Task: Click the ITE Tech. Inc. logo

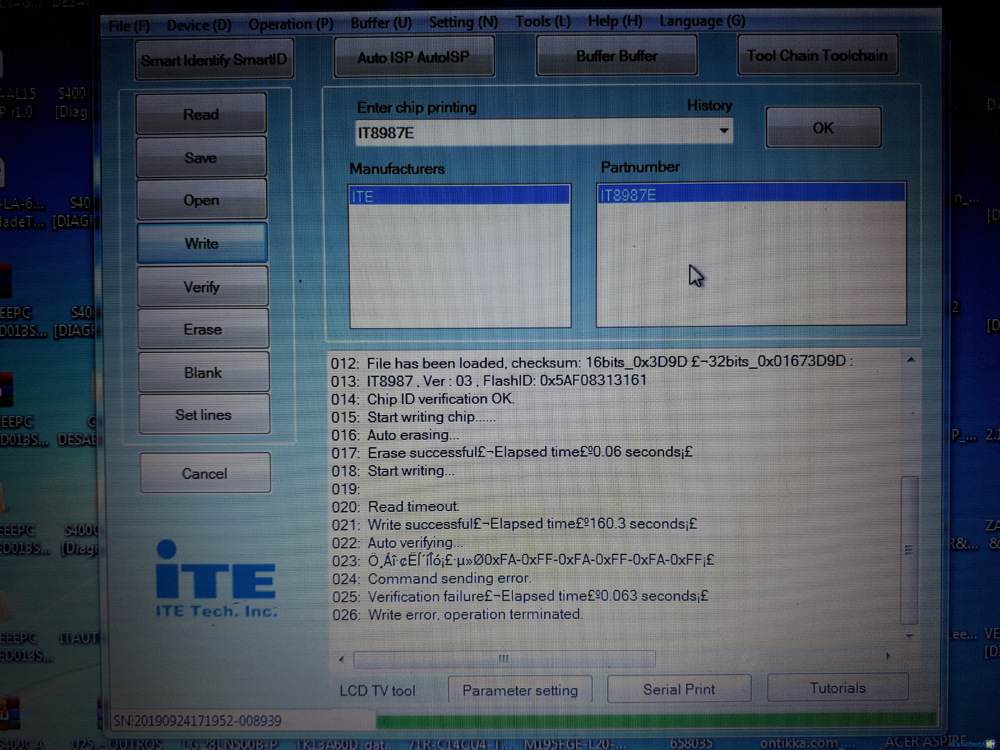Action: (x=216, y=579)
